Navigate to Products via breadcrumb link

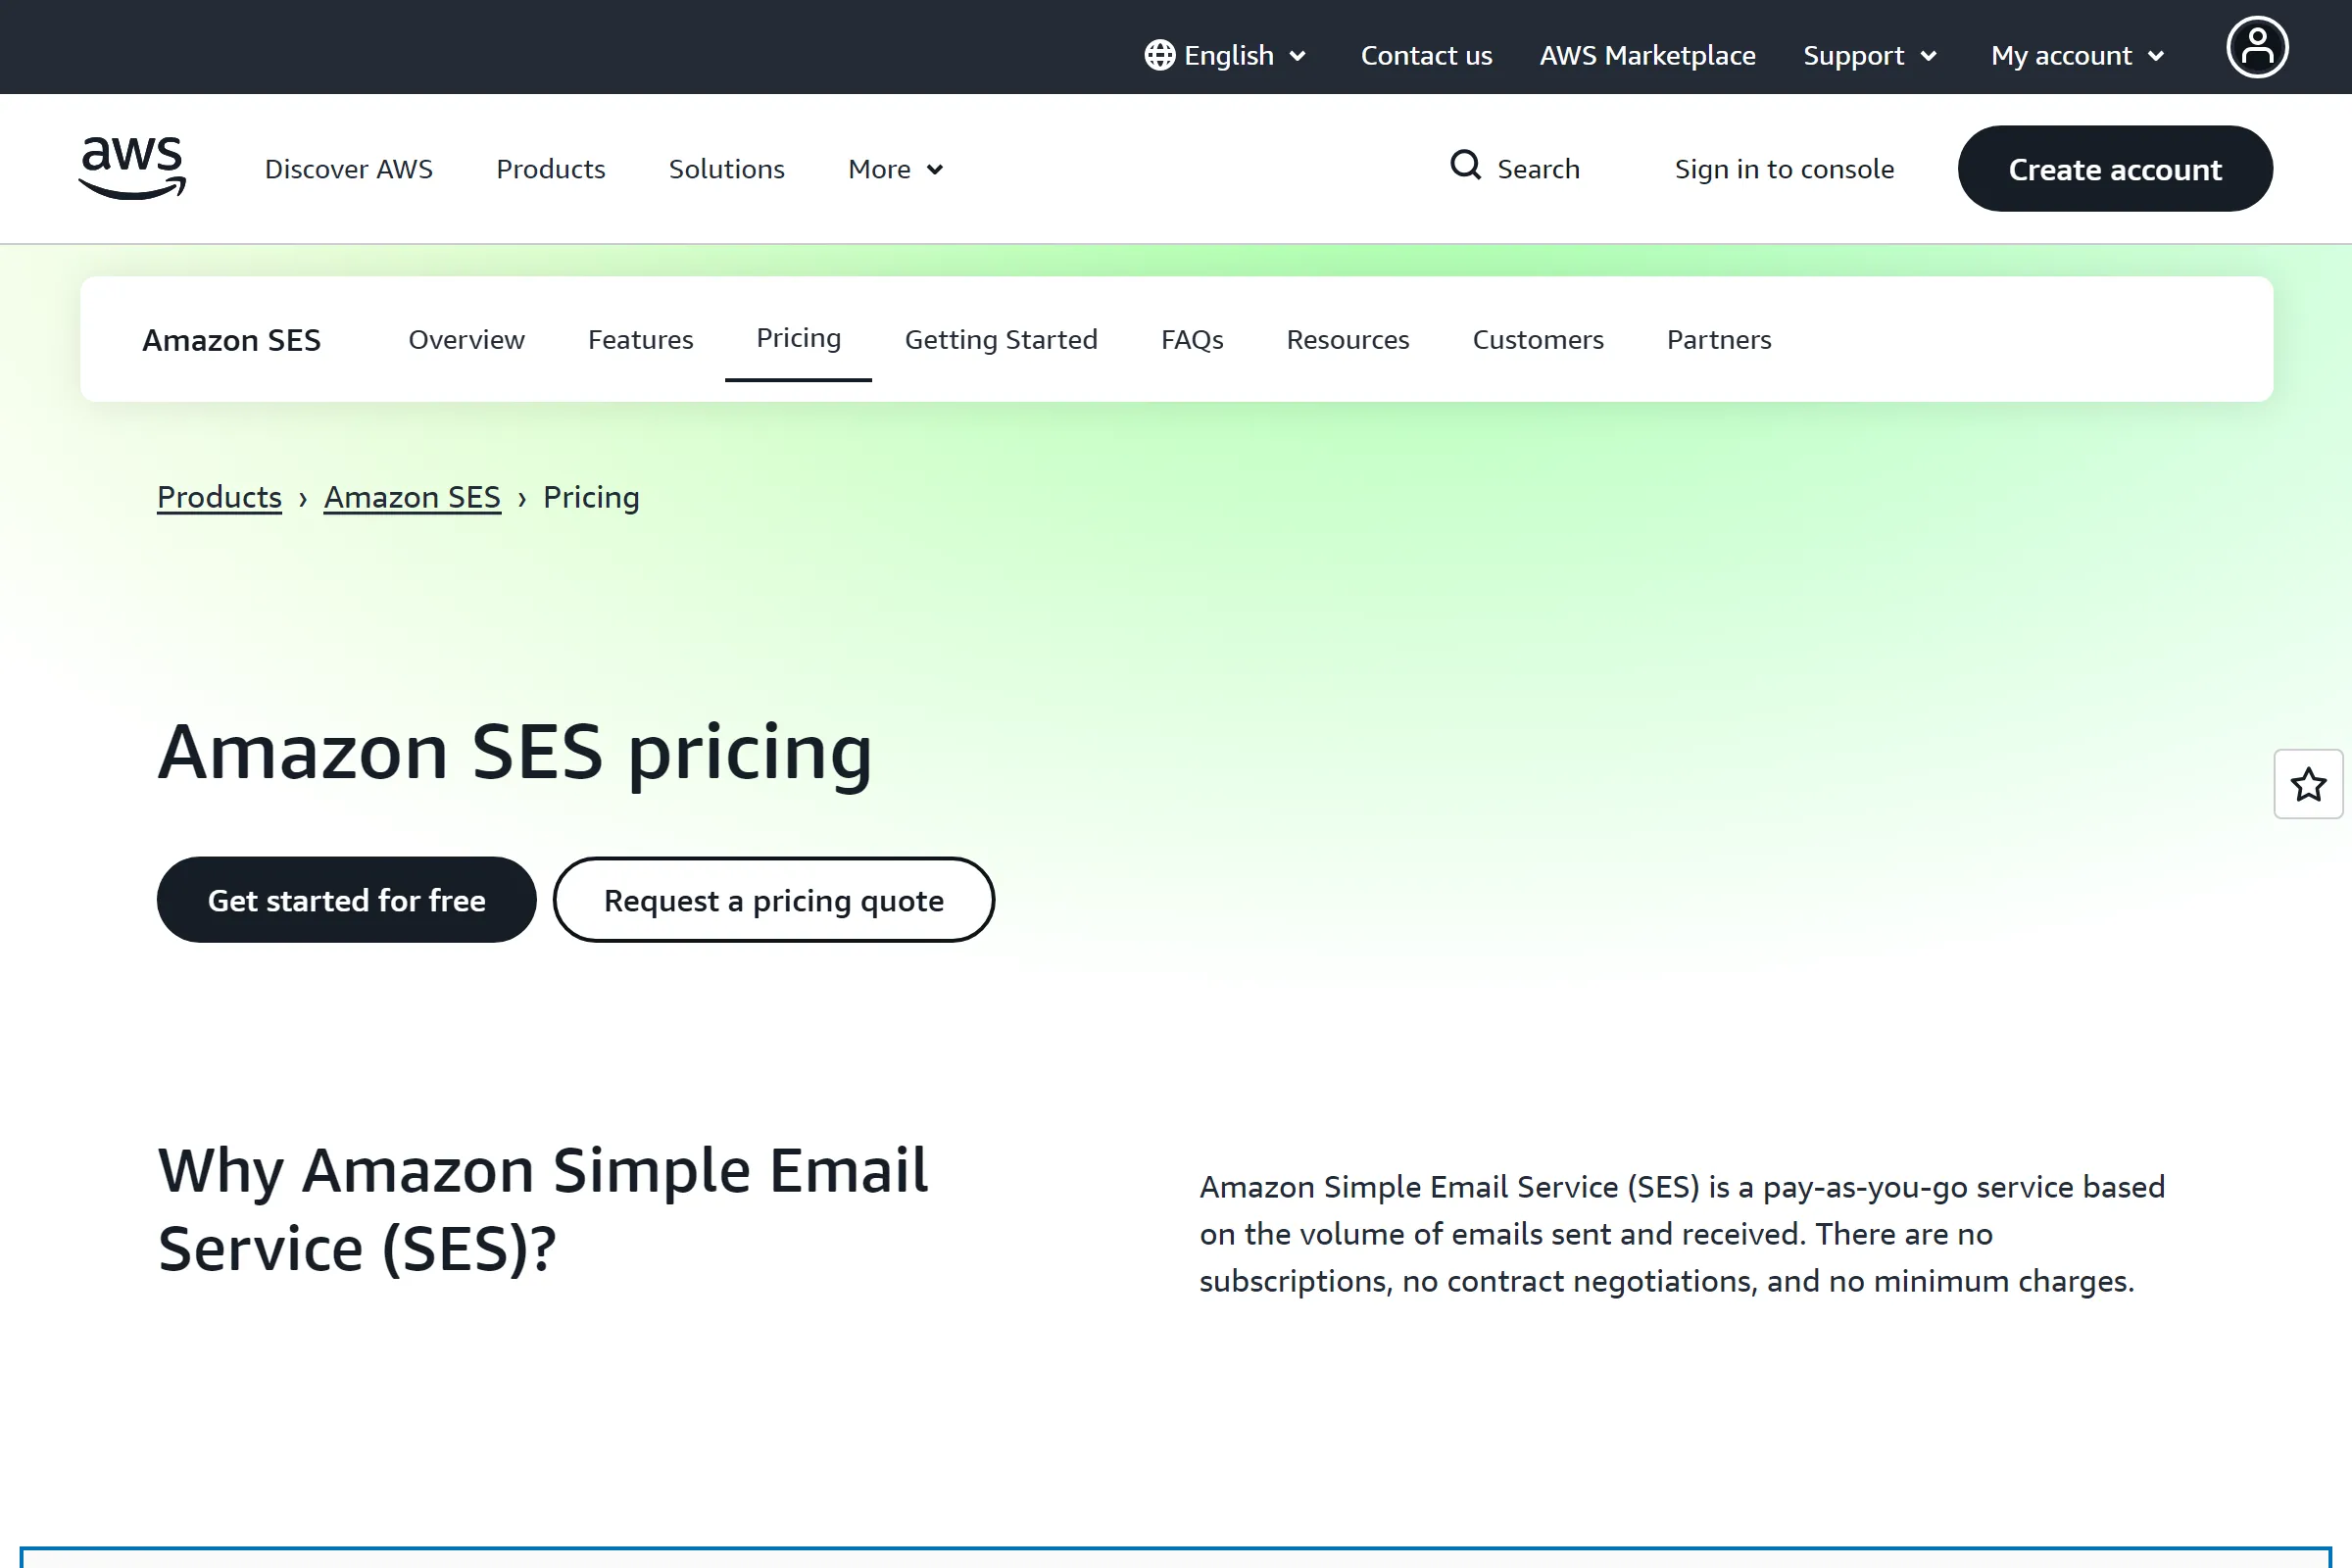point(219,496)
